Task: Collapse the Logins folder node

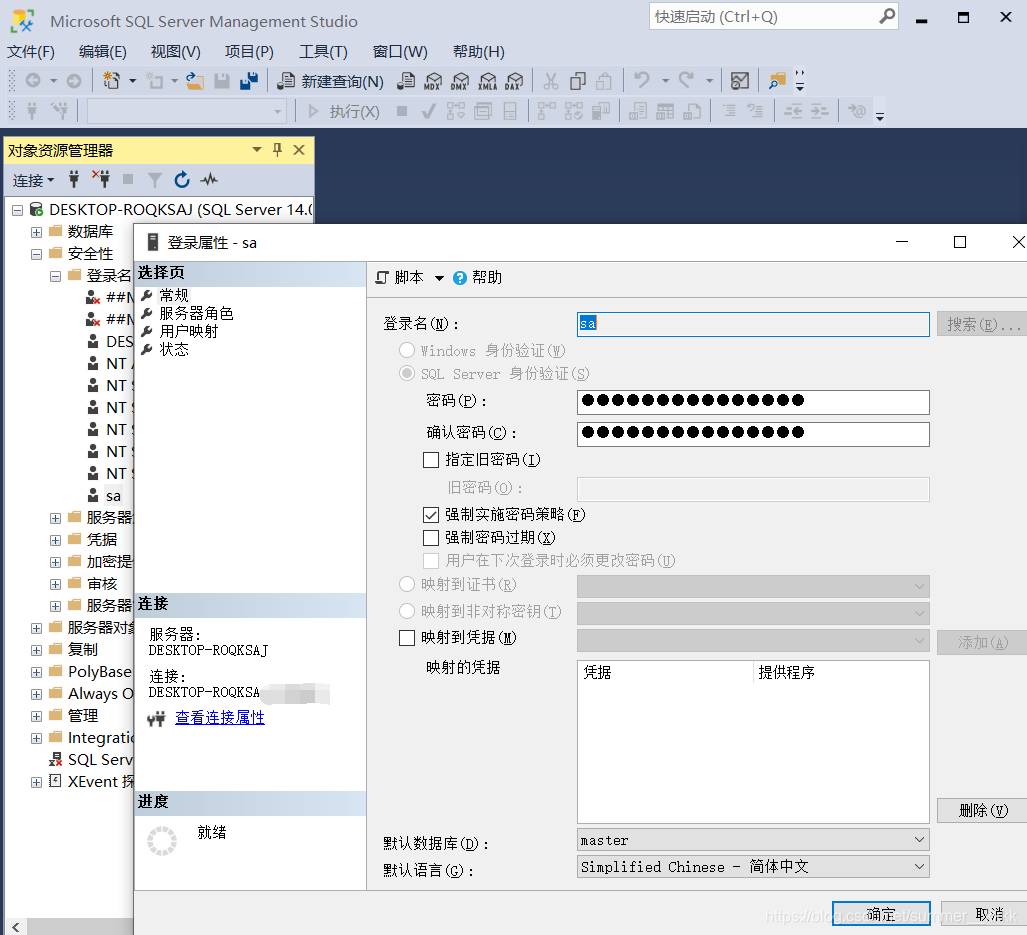Action: pos(56,276)
